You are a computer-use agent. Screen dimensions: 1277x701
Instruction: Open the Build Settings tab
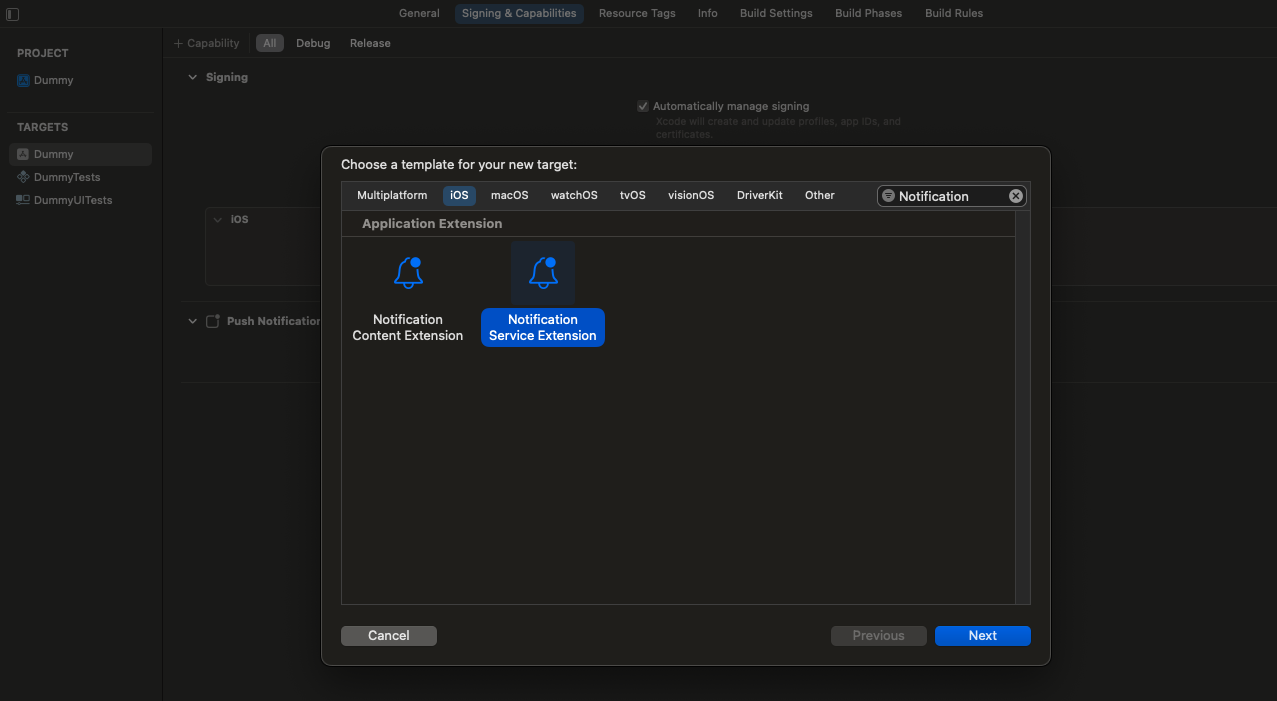click(x=776, y=13)
